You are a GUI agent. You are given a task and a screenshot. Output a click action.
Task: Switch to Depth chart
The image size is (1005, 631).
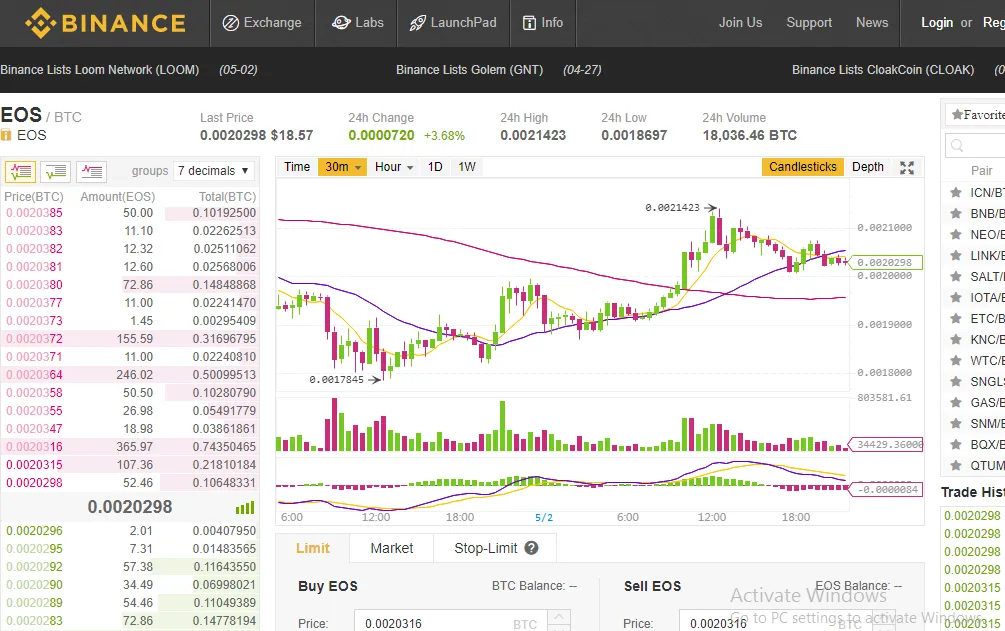click(868, 167)
